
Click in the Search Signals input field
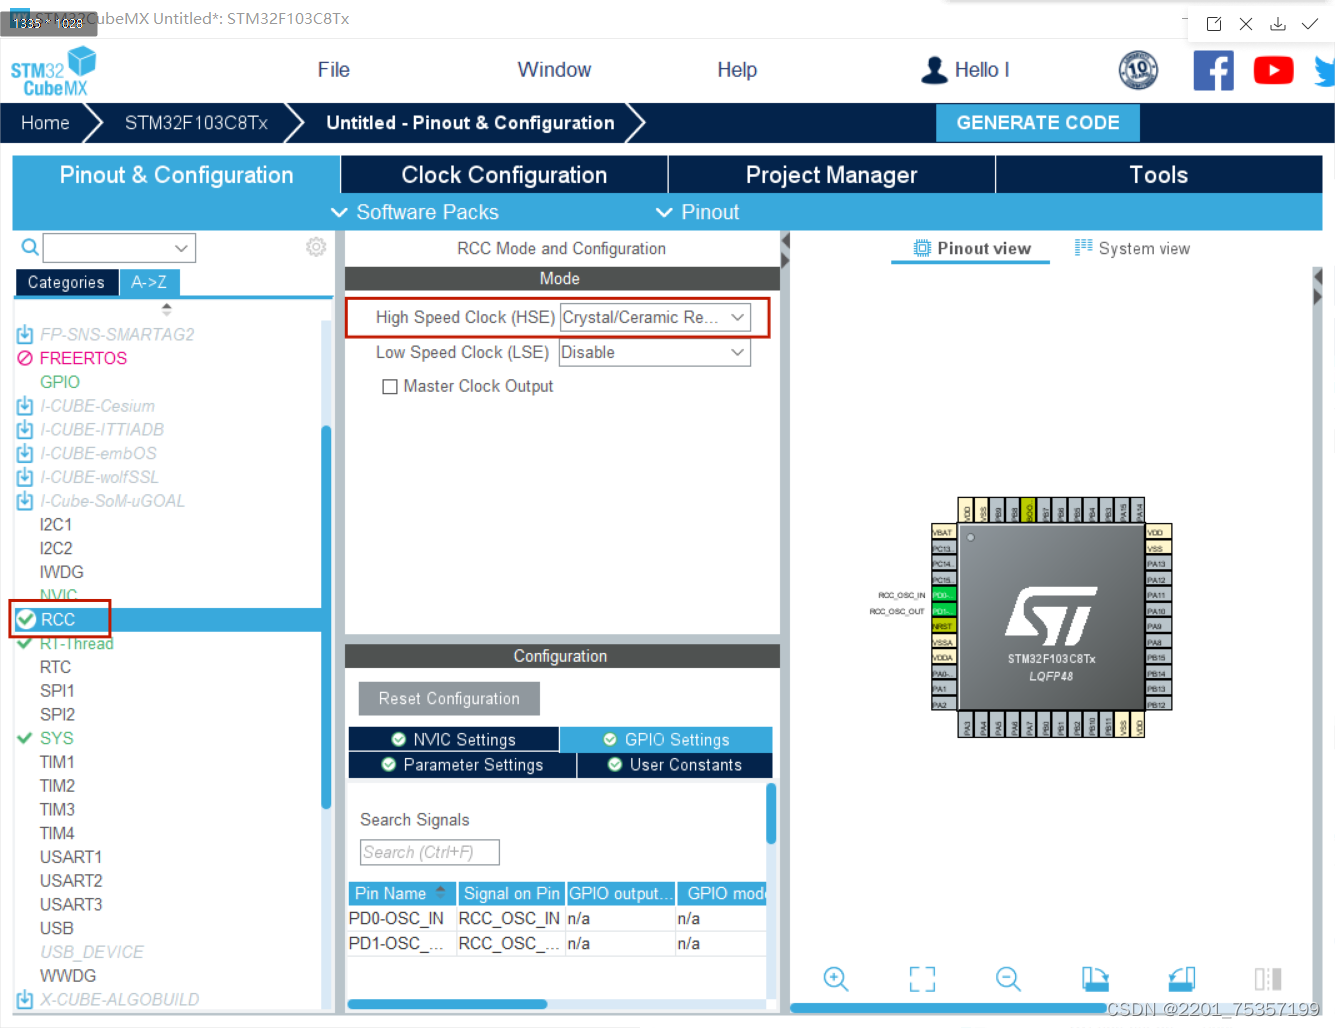tap(429, 852)
